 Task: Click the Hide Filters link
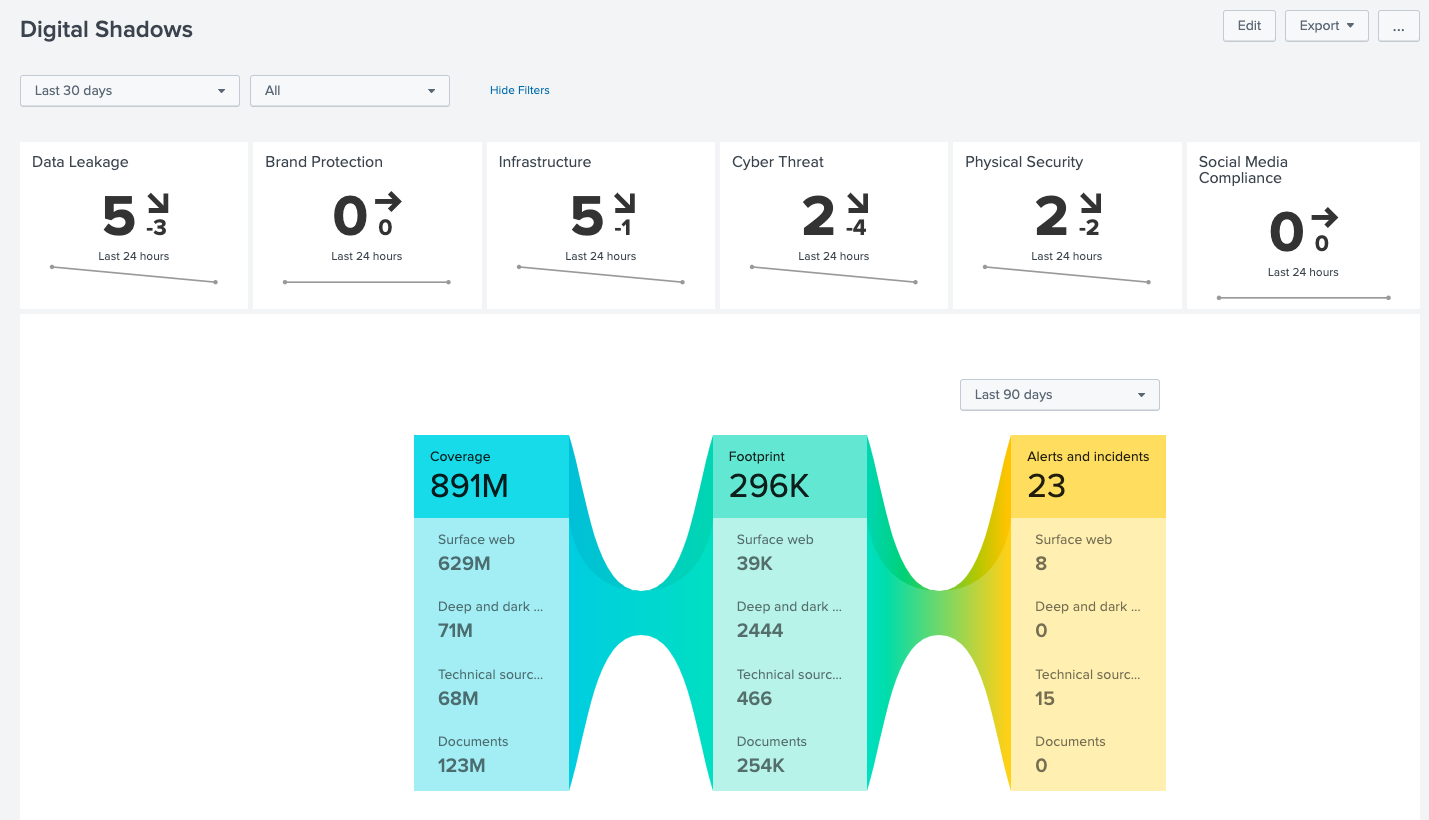[x=519, y=91]
